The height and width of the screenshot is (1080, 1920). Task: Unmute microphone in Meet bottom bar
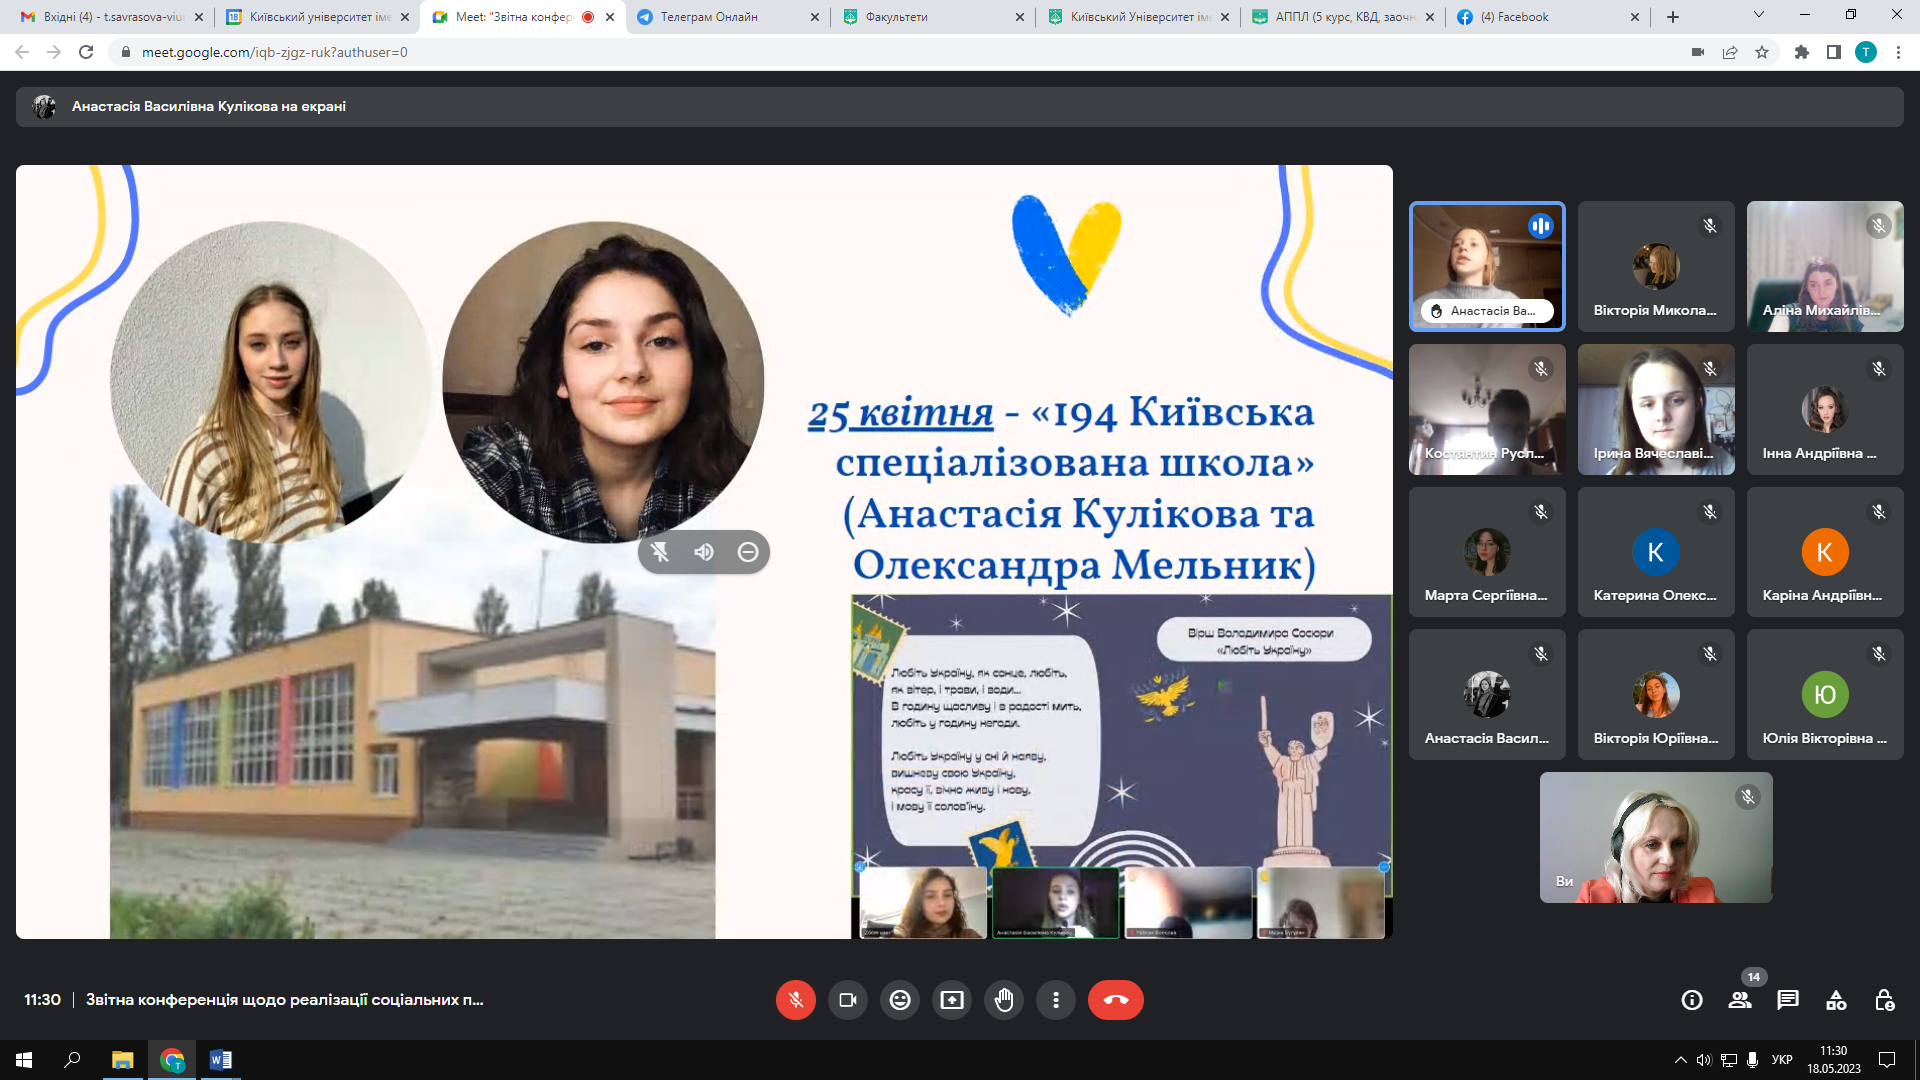click(795, 1000)
